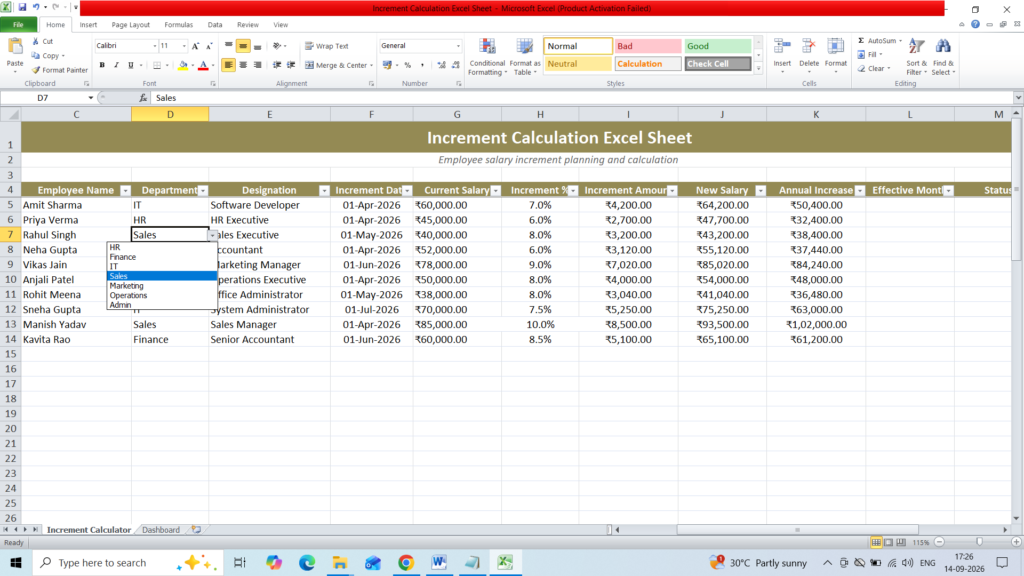Click the Insert cells icon
This screenshot has height=576, width=1024.
782,46
